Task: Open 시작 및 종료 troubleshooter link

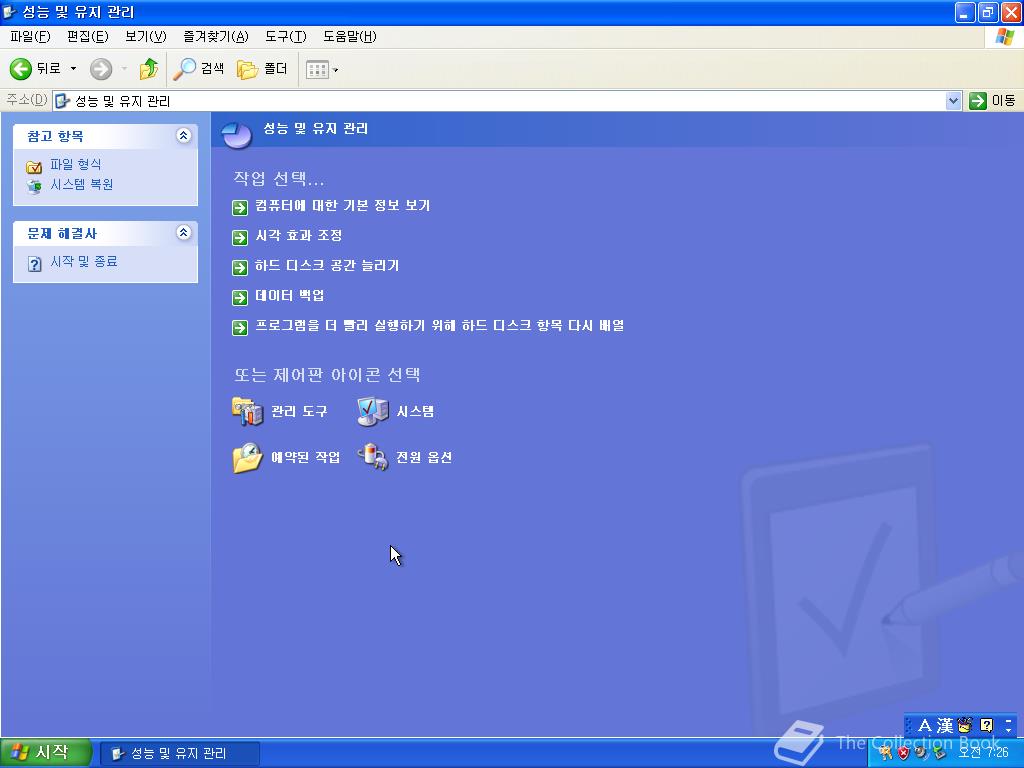Action: click(84, 261)
